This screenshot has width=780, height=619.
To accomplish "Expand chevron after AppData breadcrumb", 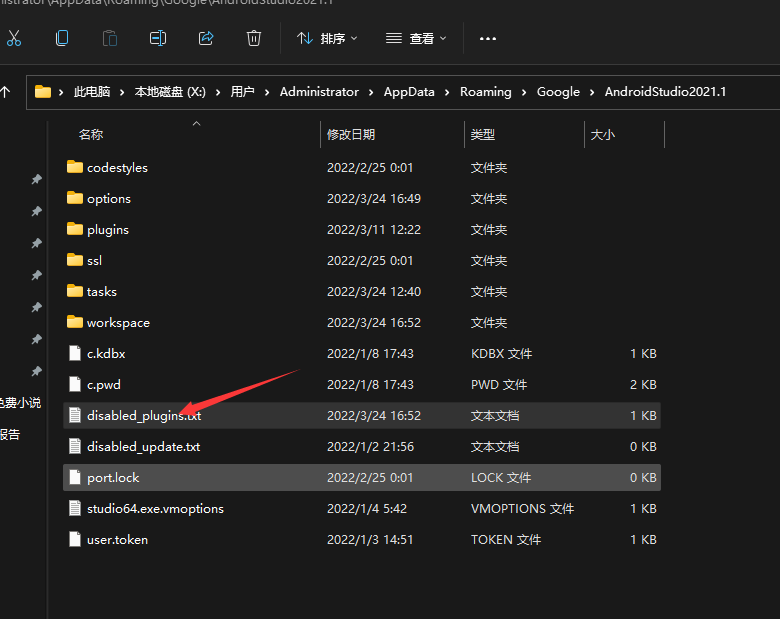I will pyautogui.click(x=447, y=92).
